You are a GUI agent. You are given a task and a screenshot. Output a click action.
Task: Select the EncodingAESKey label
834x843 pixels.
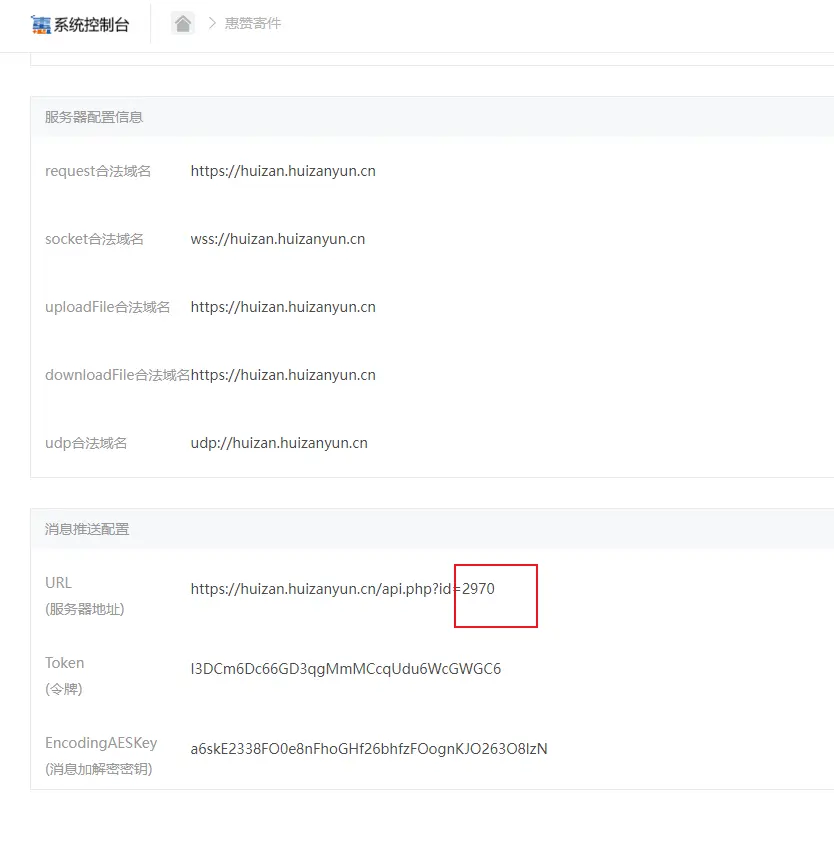pos(101,743)
